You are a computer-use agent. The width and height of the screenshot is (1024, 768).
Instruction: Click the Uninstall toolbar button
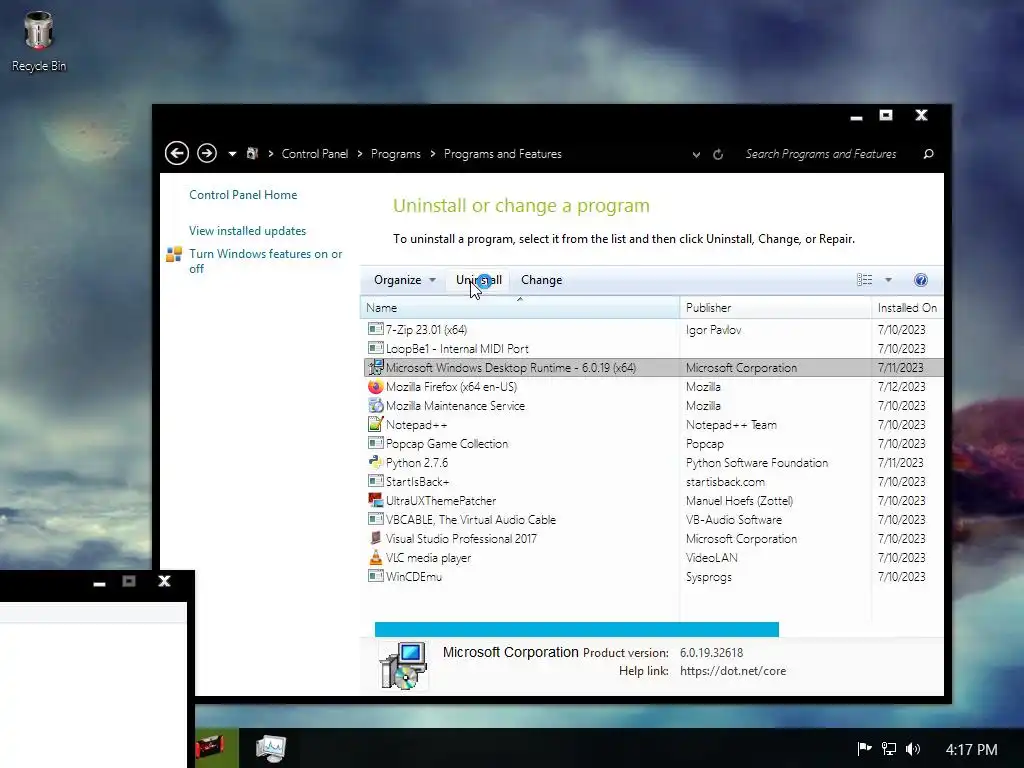point(479,280)
